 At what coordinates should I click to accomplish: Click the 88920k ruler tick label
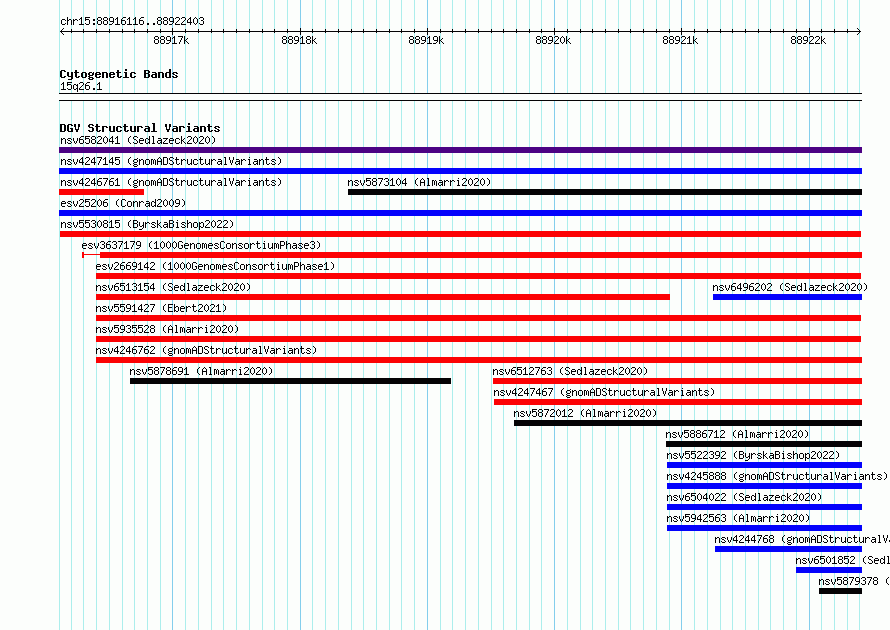(x=553, y=40)
